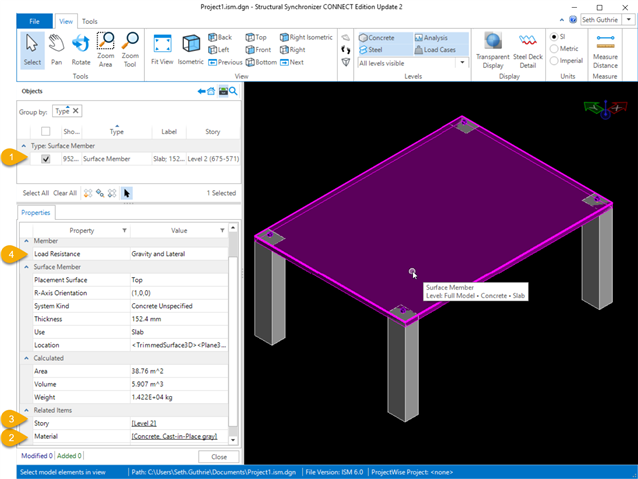Choose the Pan hand tool

(57, 50)
